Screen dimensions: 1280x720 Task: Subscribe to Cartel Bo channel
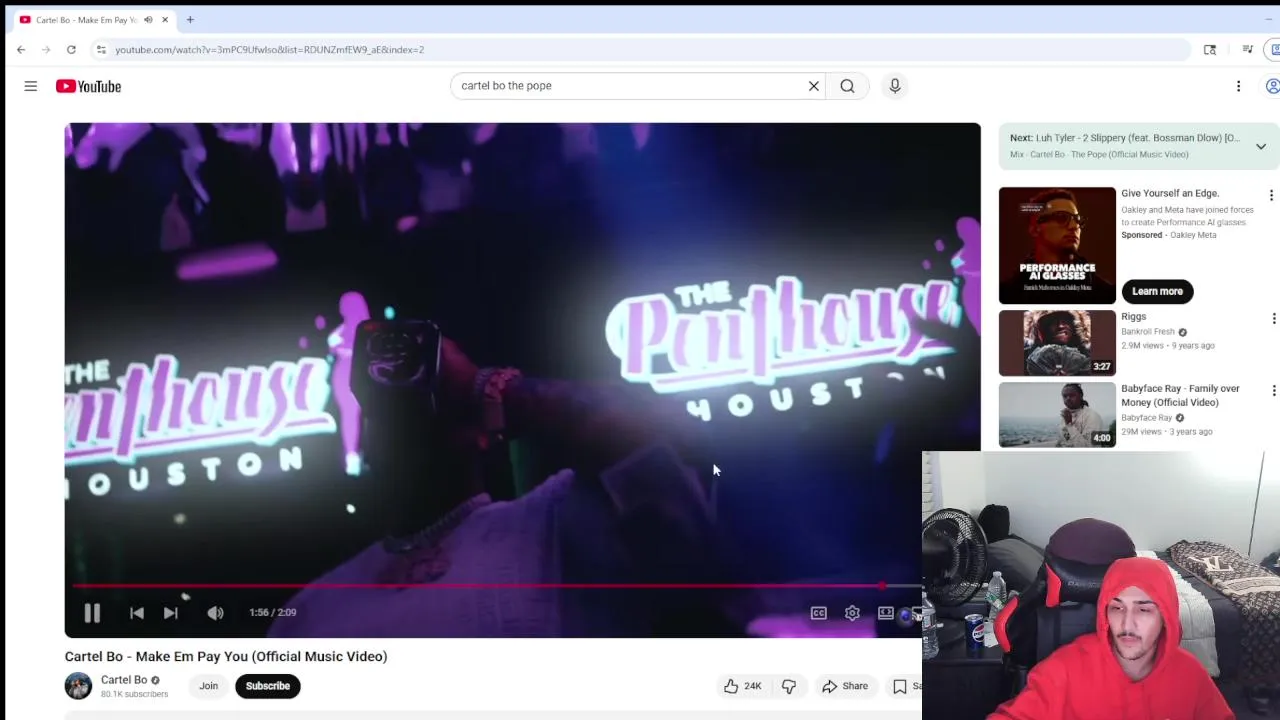click(267, 686)
